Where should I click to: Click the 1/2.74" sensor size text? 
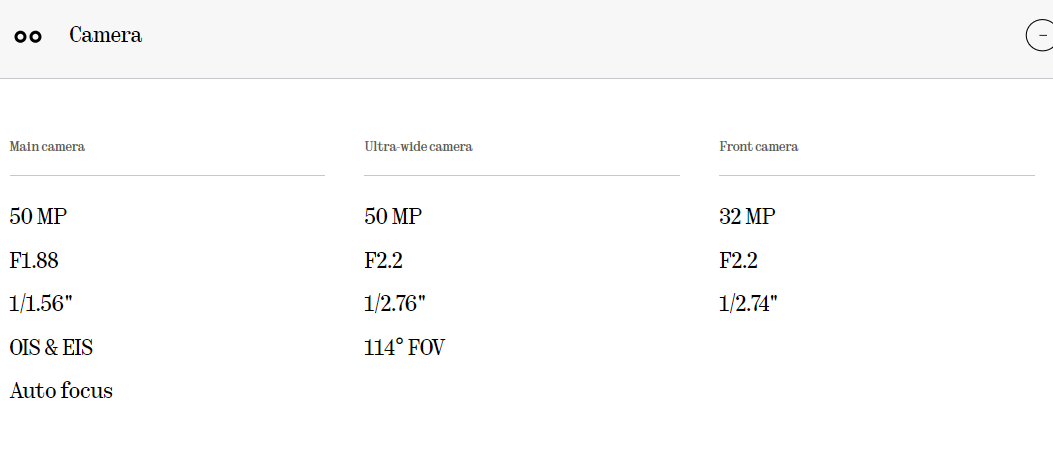pyautogui.click(x=748, y=304)
